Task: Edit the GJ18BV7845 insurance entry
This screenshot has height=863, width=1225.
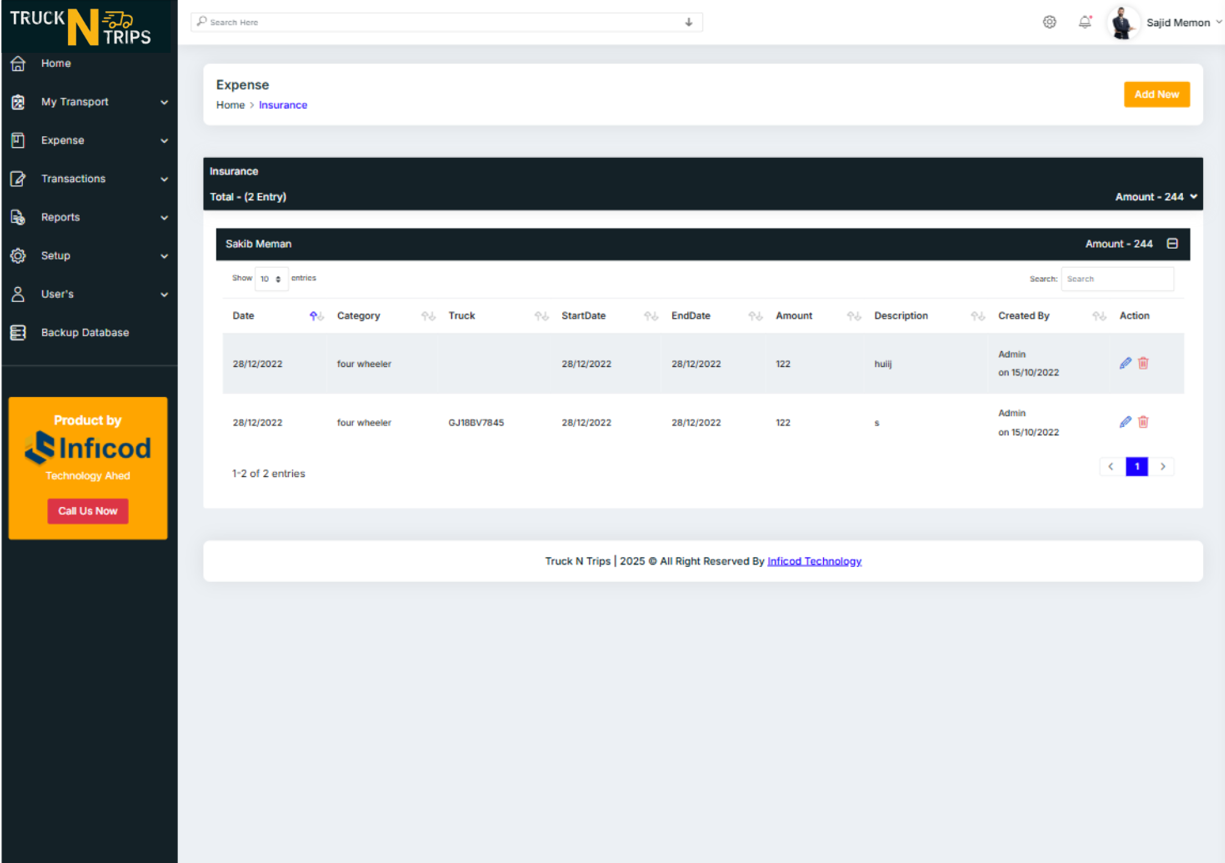Action: tap(1125, 422)
